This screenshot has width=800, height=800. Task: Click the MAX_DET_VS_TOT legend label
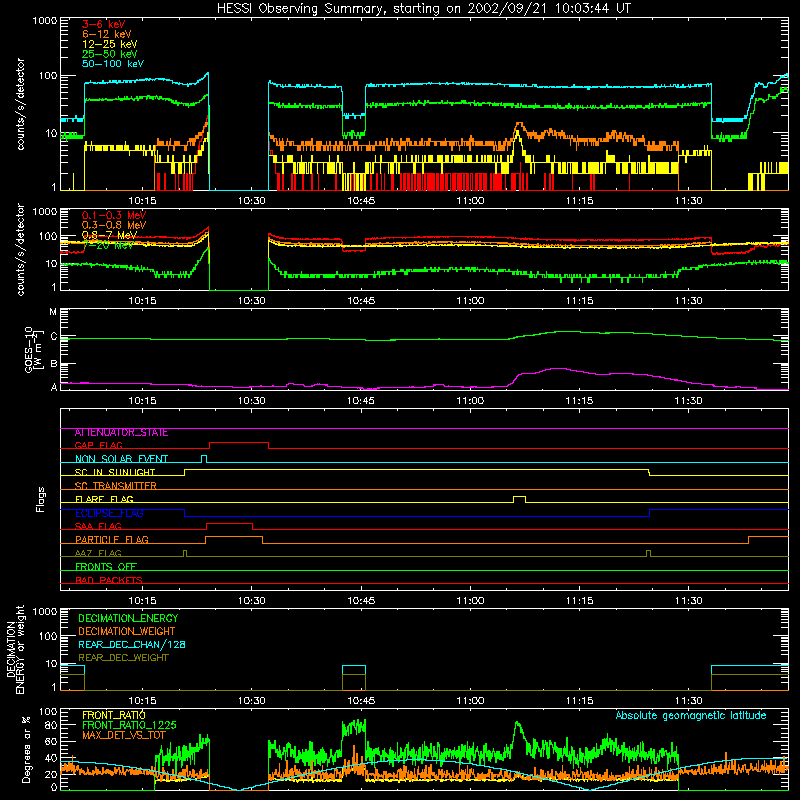124,735
